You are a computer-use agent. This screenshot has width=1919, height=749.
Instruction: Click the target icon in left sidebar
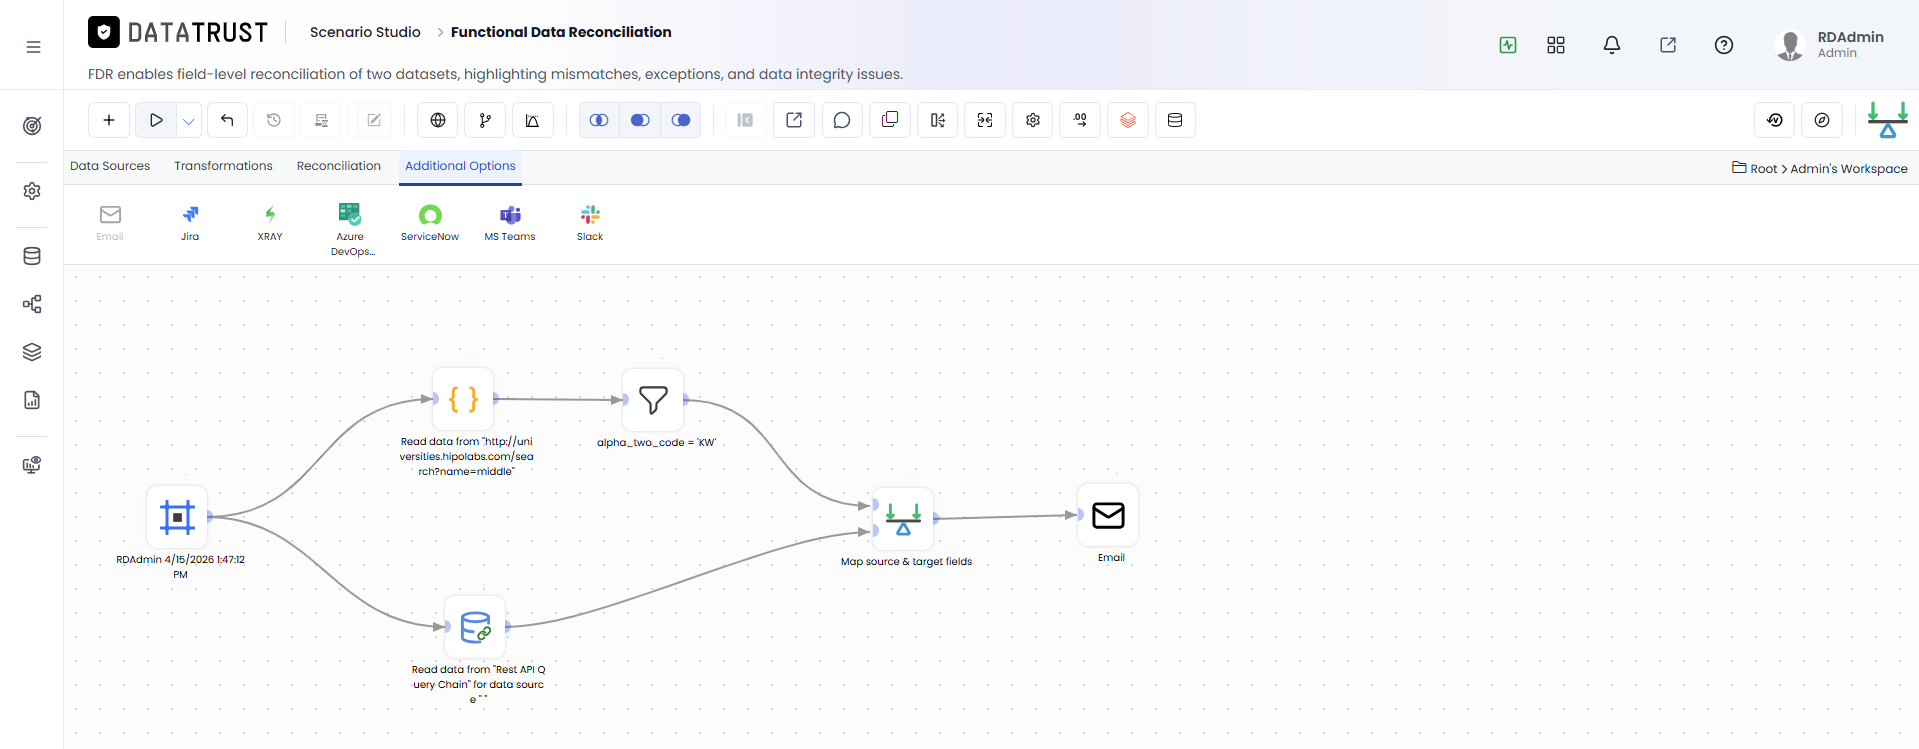point(32,126)
